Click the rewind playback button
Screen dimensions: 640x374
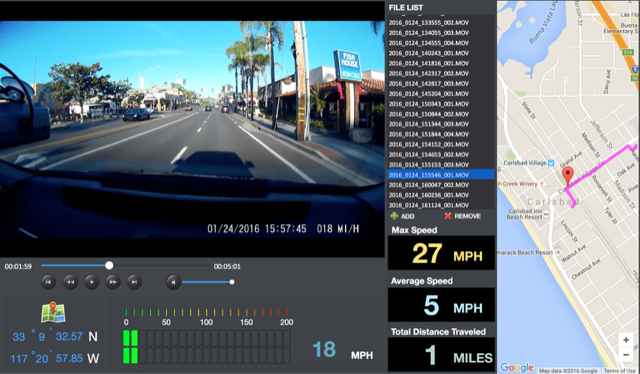coord(71,282)
